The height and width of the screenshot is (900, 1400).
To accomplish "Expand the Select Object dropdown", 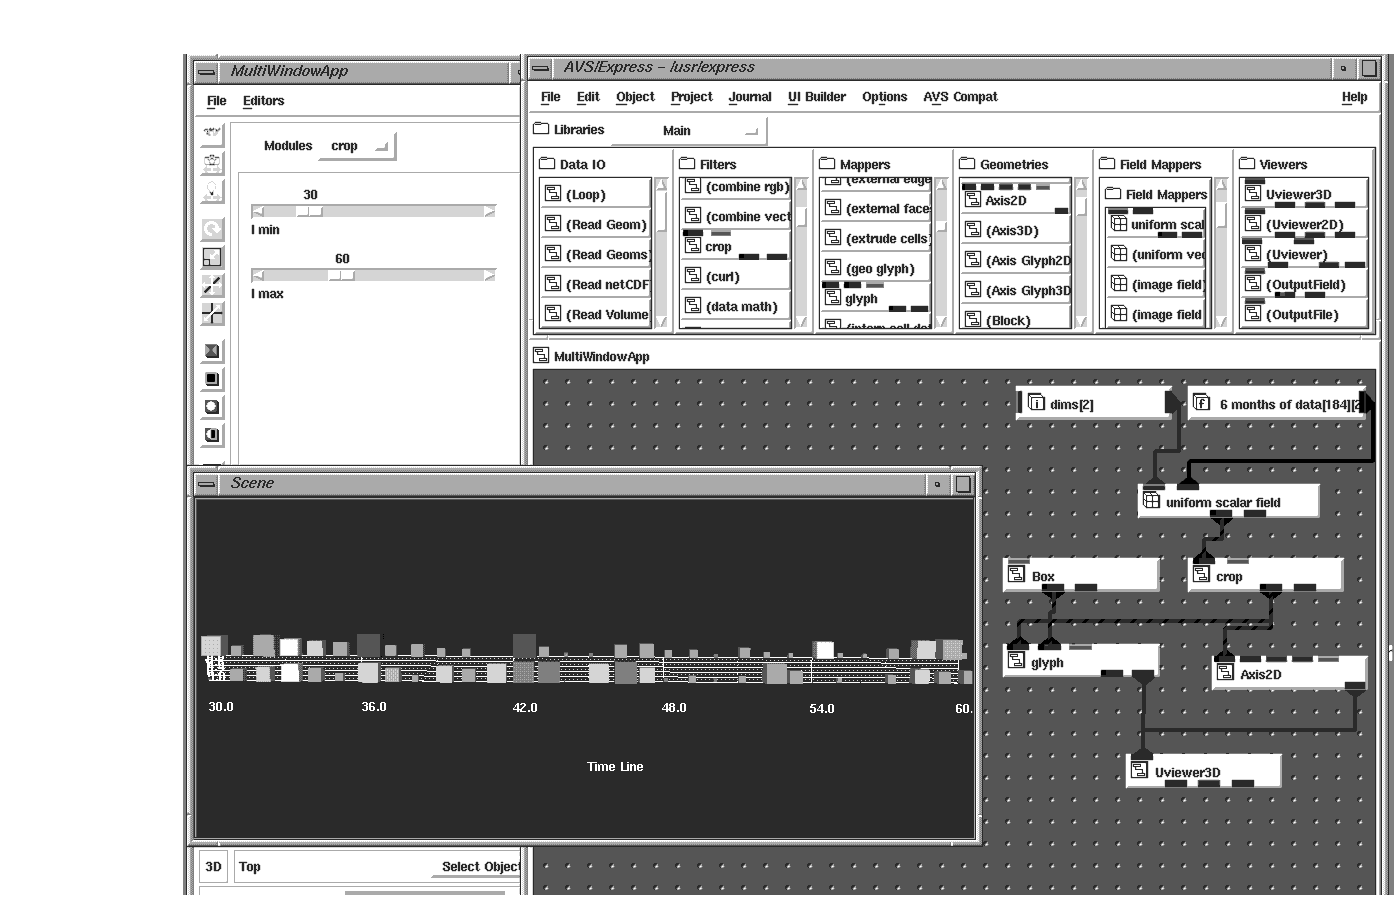I will [x=480, y=867].
